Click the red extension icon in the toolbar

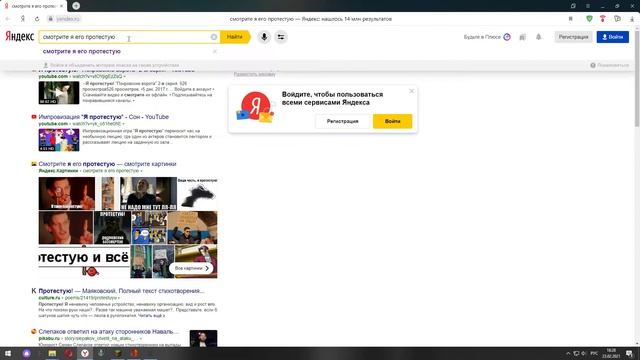click(602, 19)
